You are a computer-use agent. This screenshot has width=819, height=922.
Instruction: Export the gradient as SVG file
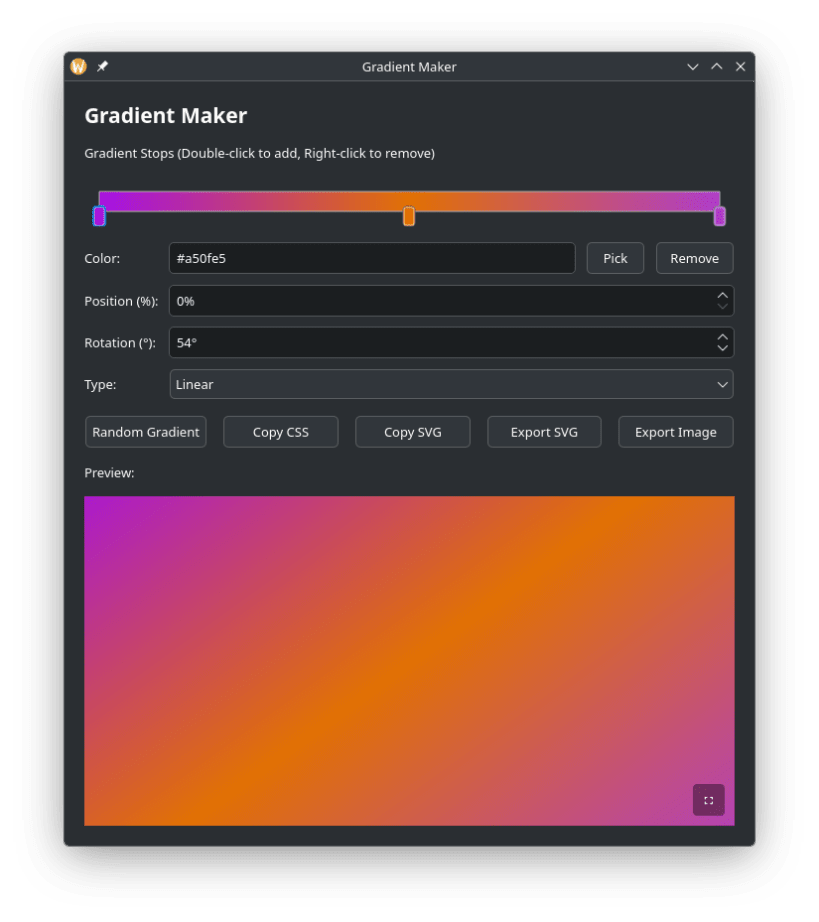click(x=544, y=431)
